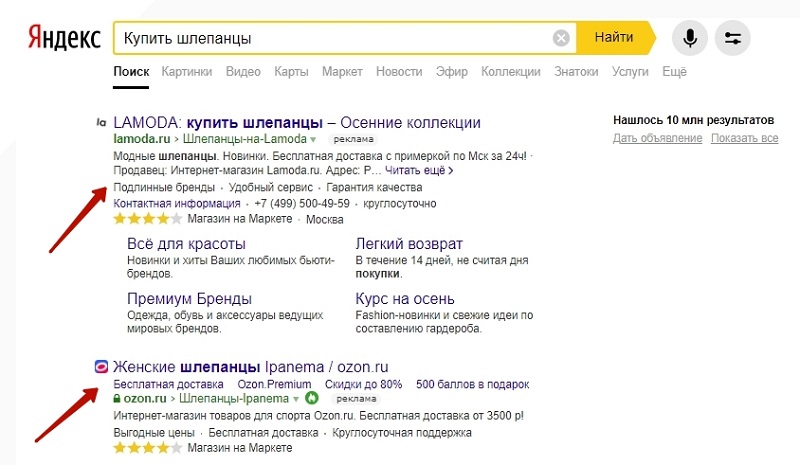The image size is (800, 465).
Task: Switch to the Картинки tab
Action: pyautogui.click(x=187, y=72)
